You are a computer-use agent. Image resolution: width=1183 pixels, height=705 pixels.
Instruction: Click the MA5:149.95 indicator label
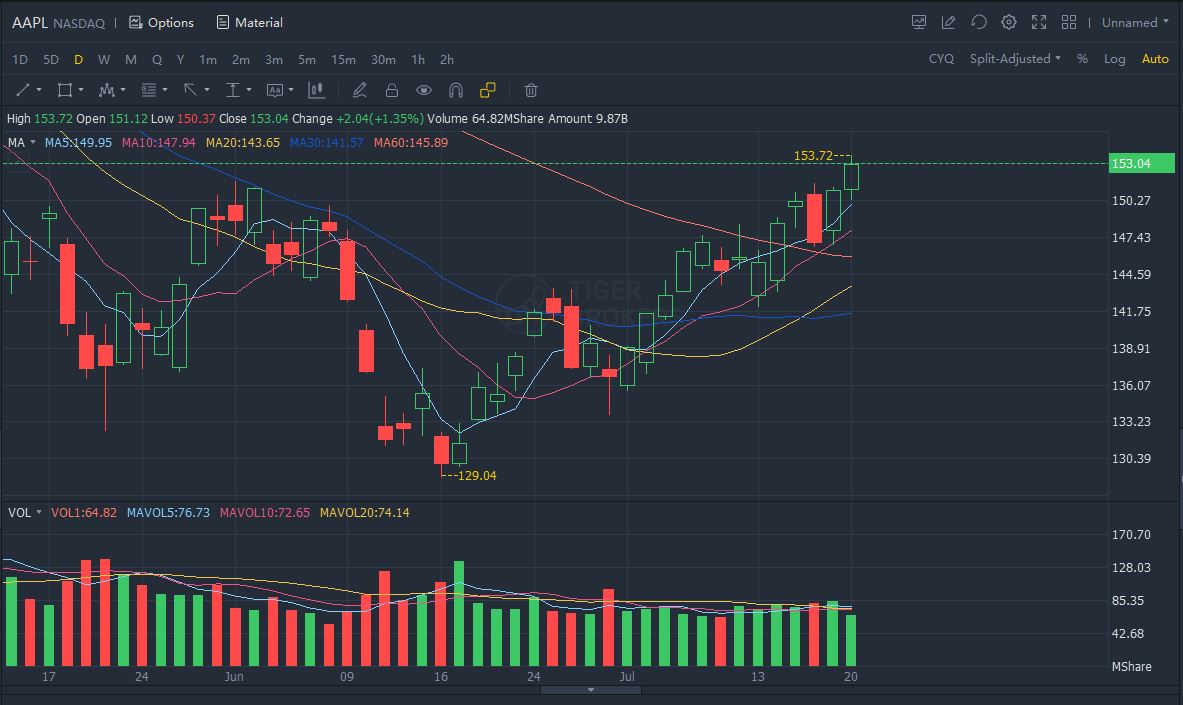[x=78, y=142]
